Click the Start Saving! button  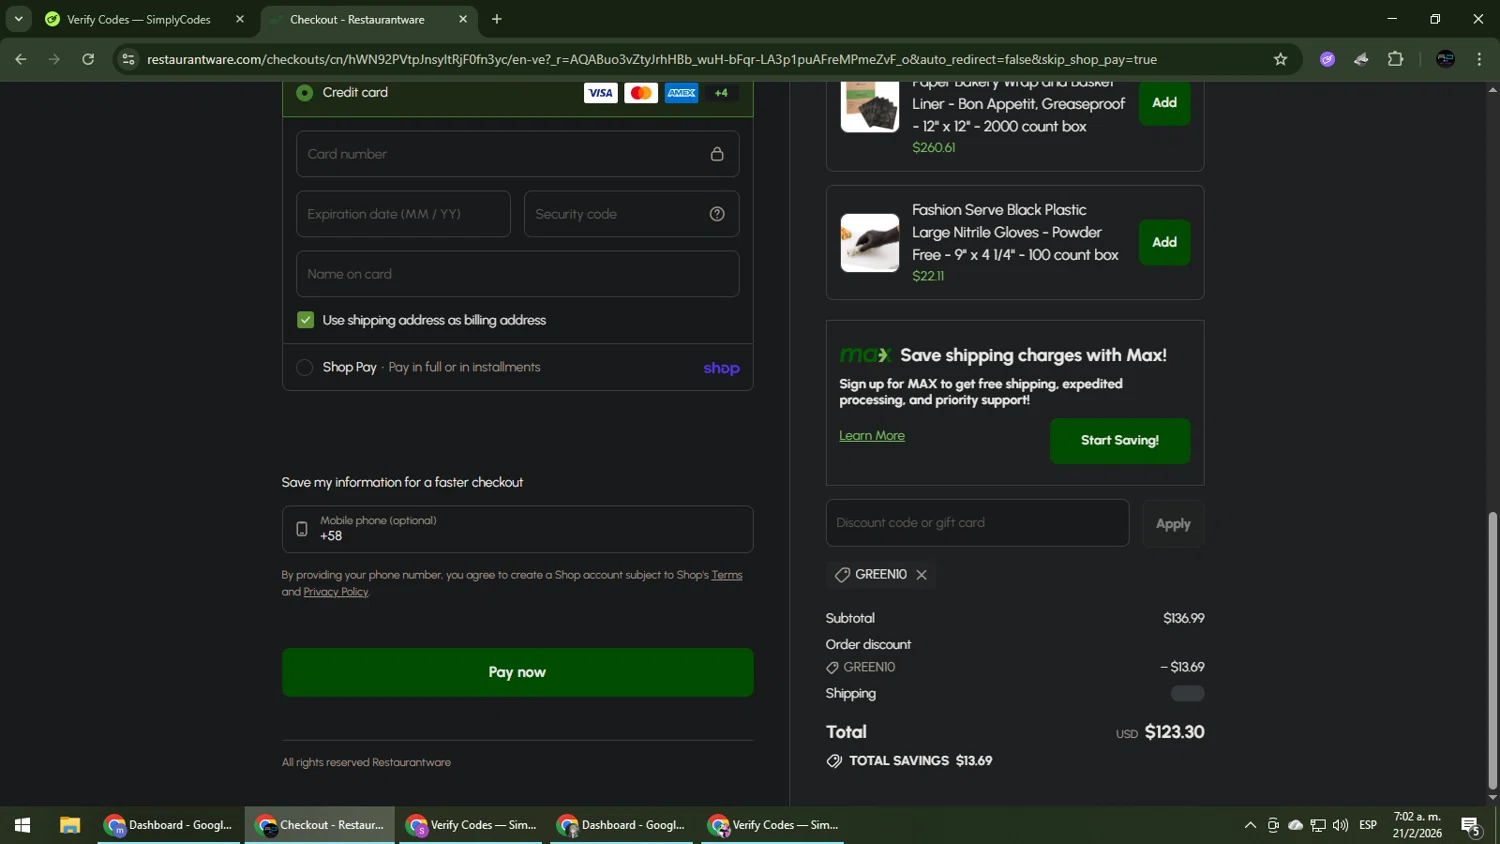tap(1120, 440)
